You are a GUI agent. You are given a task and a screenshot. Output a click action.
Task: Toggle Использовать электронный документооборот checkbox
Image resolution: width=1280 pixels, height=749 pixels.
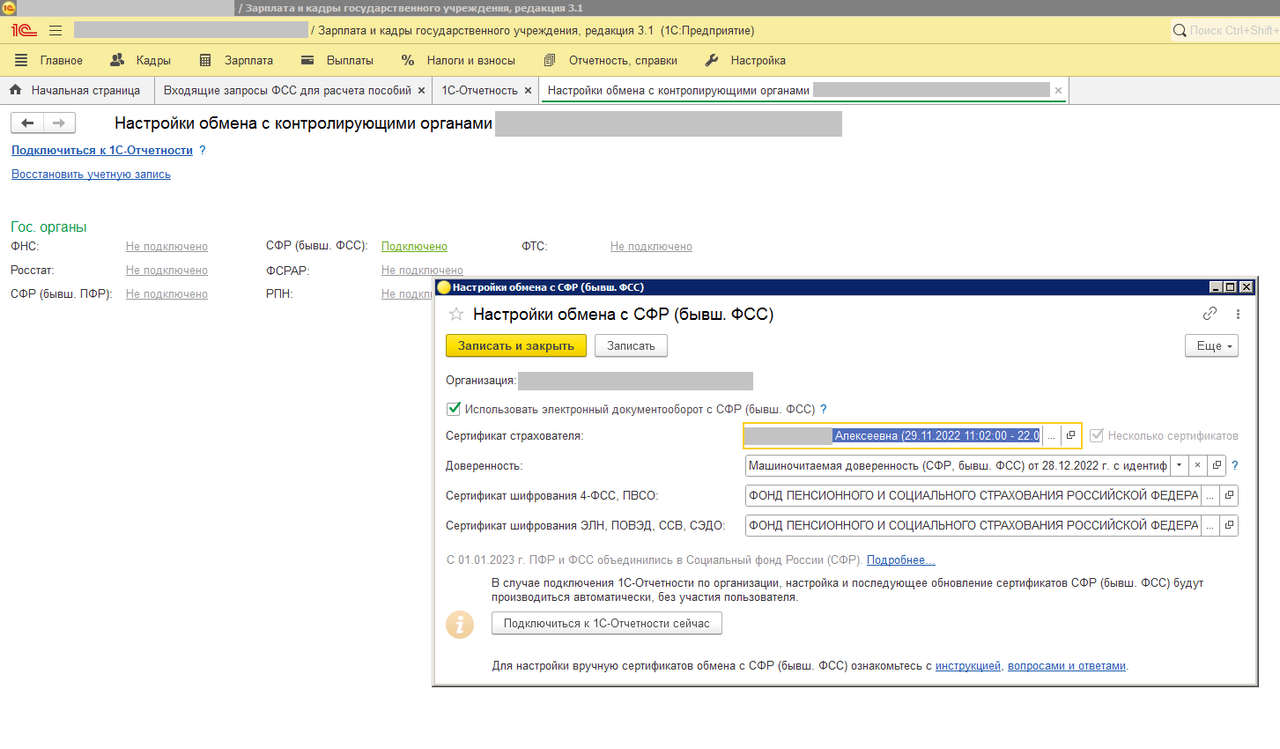(454, 409)
